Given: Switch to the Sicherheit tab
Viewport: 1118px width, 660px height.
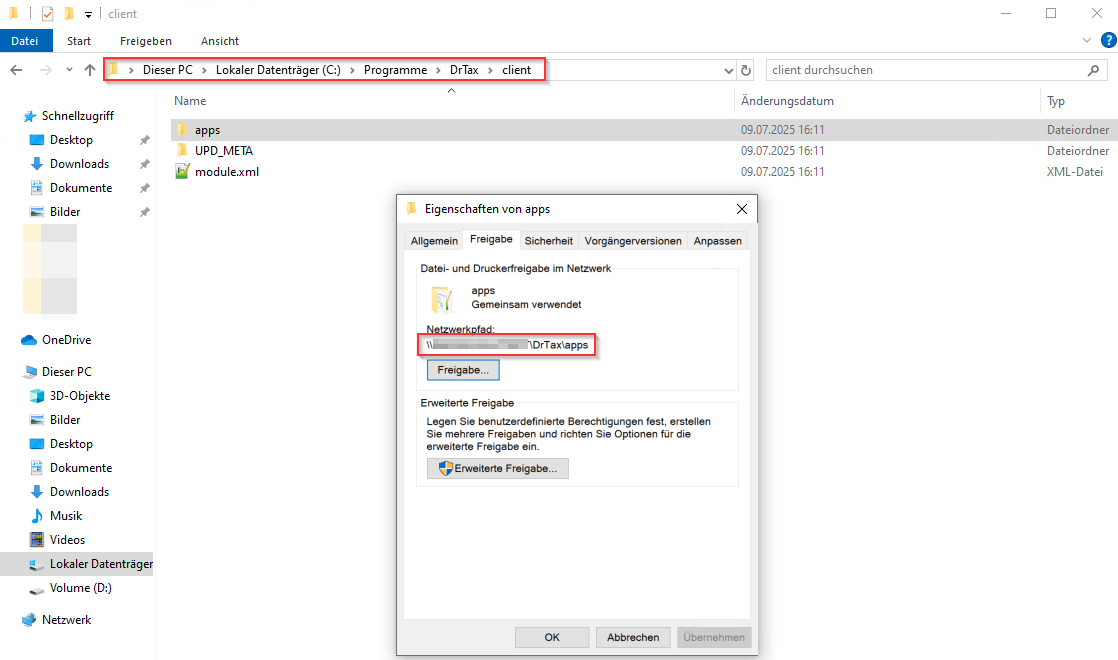Looking at the screenshot, I should pos(549,240).
